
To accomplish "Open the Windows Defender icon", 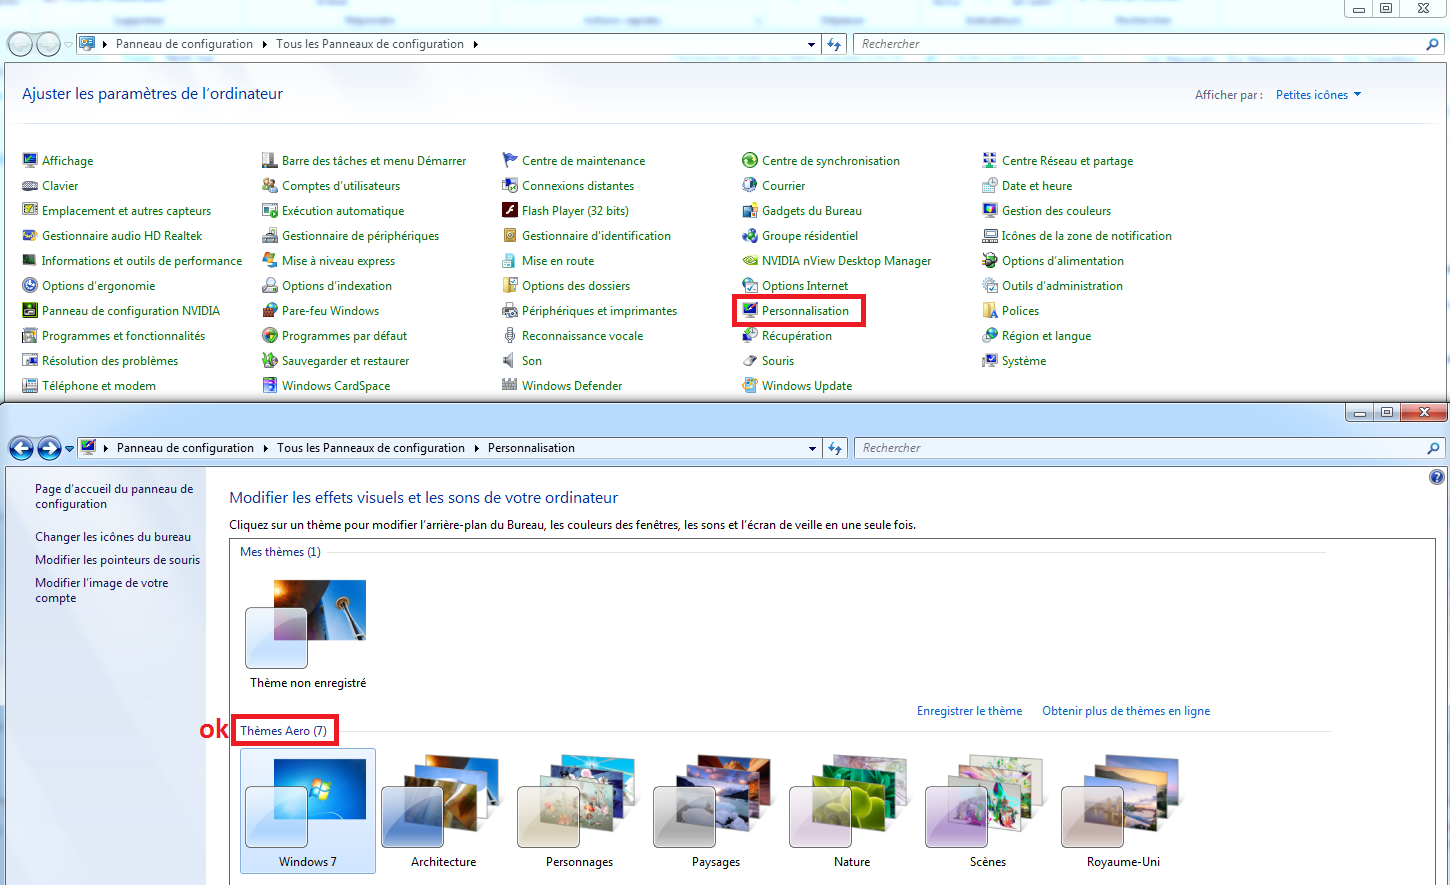I will [510, 385].
